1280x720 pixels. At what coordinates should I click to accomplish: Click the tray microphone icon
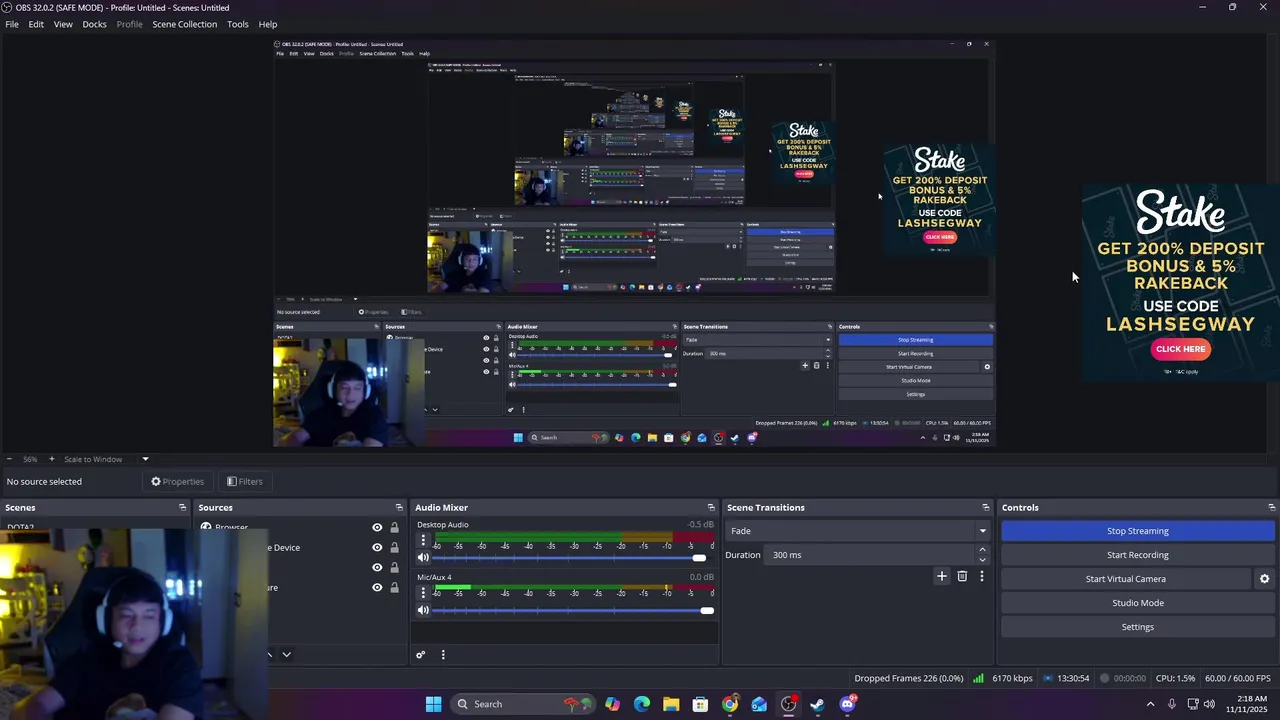click(x=1171, y=704)
